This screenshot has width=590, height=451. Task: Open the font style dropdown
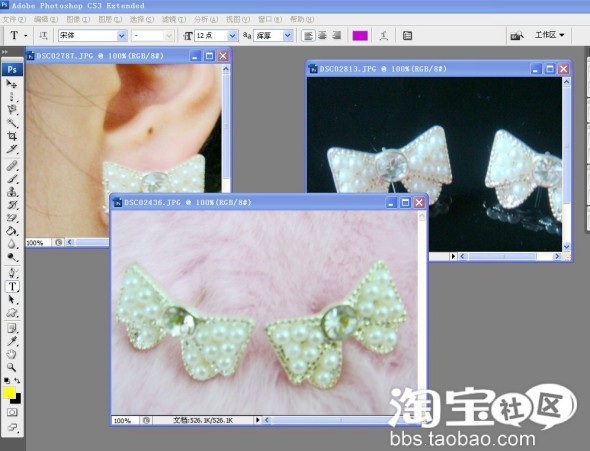[169, 36]
